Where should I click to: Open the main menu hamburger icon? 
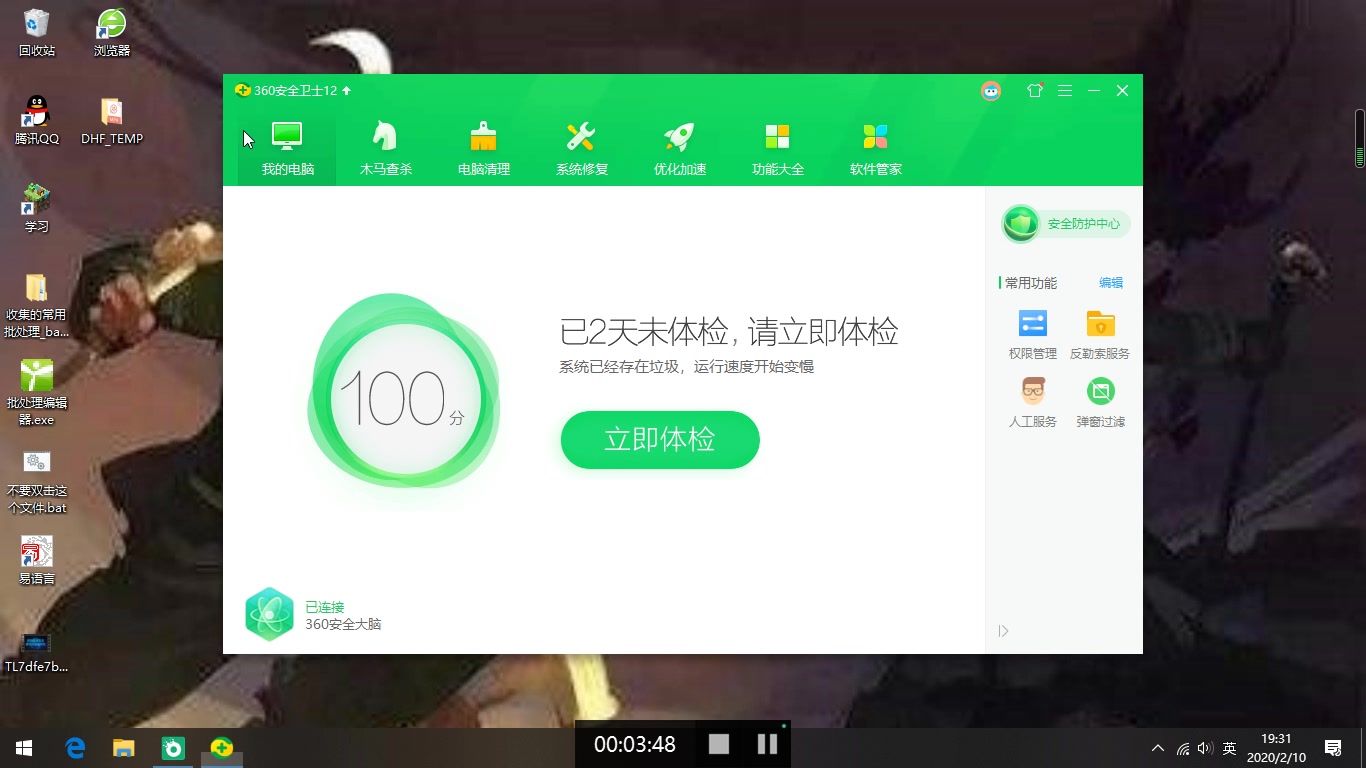(1065, 91)
